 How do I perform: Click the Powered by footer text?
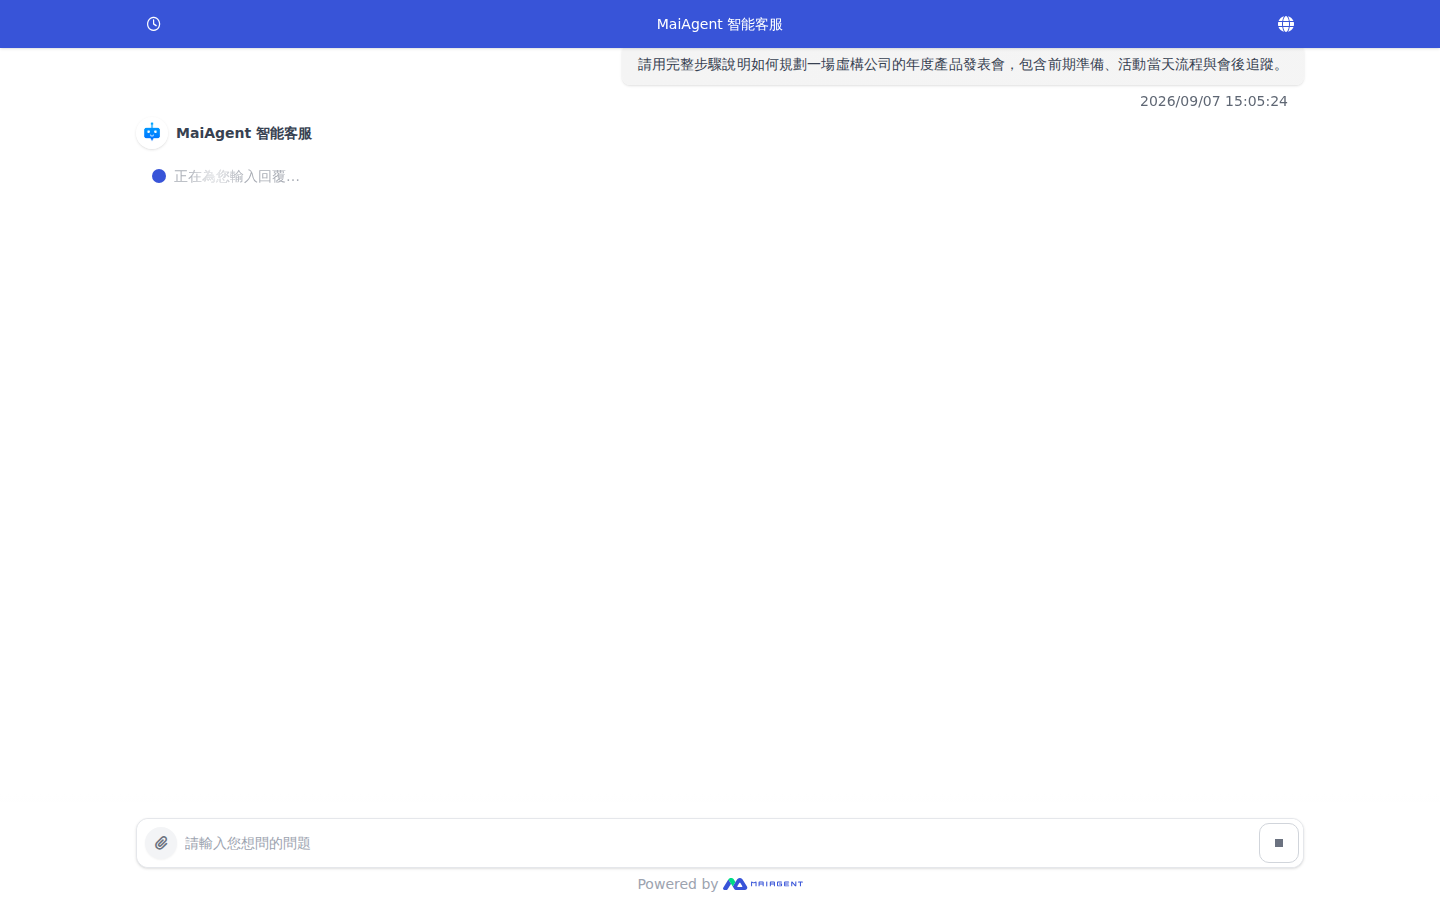677,884
